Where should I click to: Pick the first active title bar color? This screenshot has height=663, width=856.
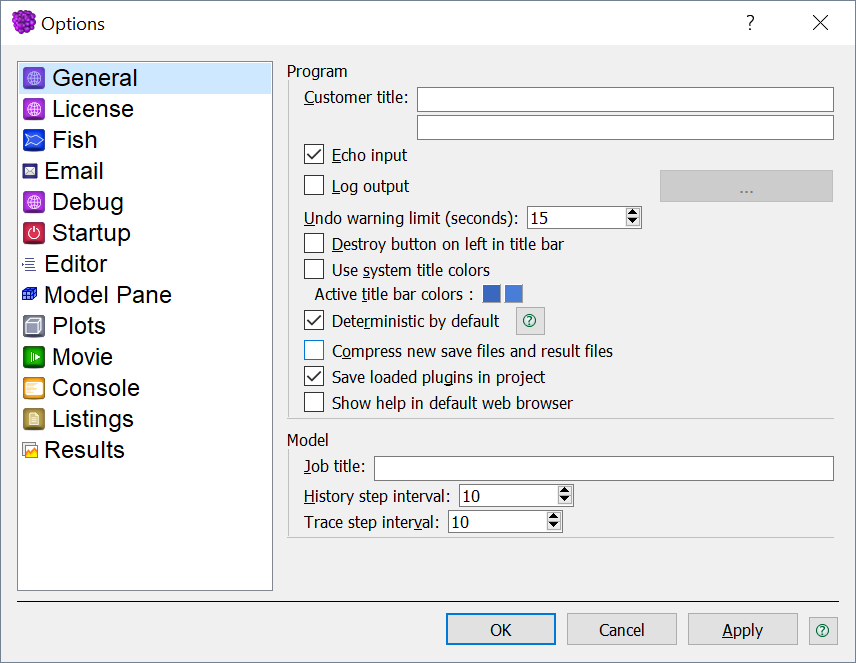[491, 293]
